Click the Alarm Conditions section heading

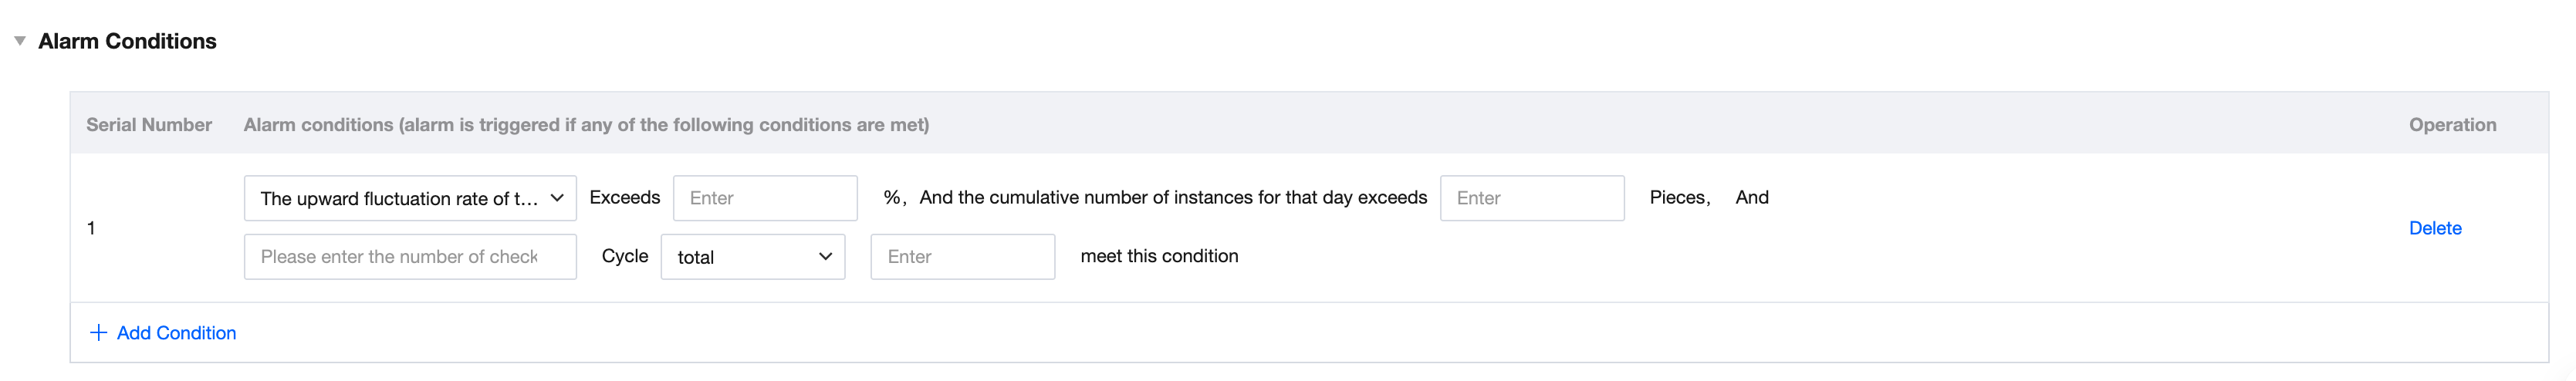coord(127,41)
